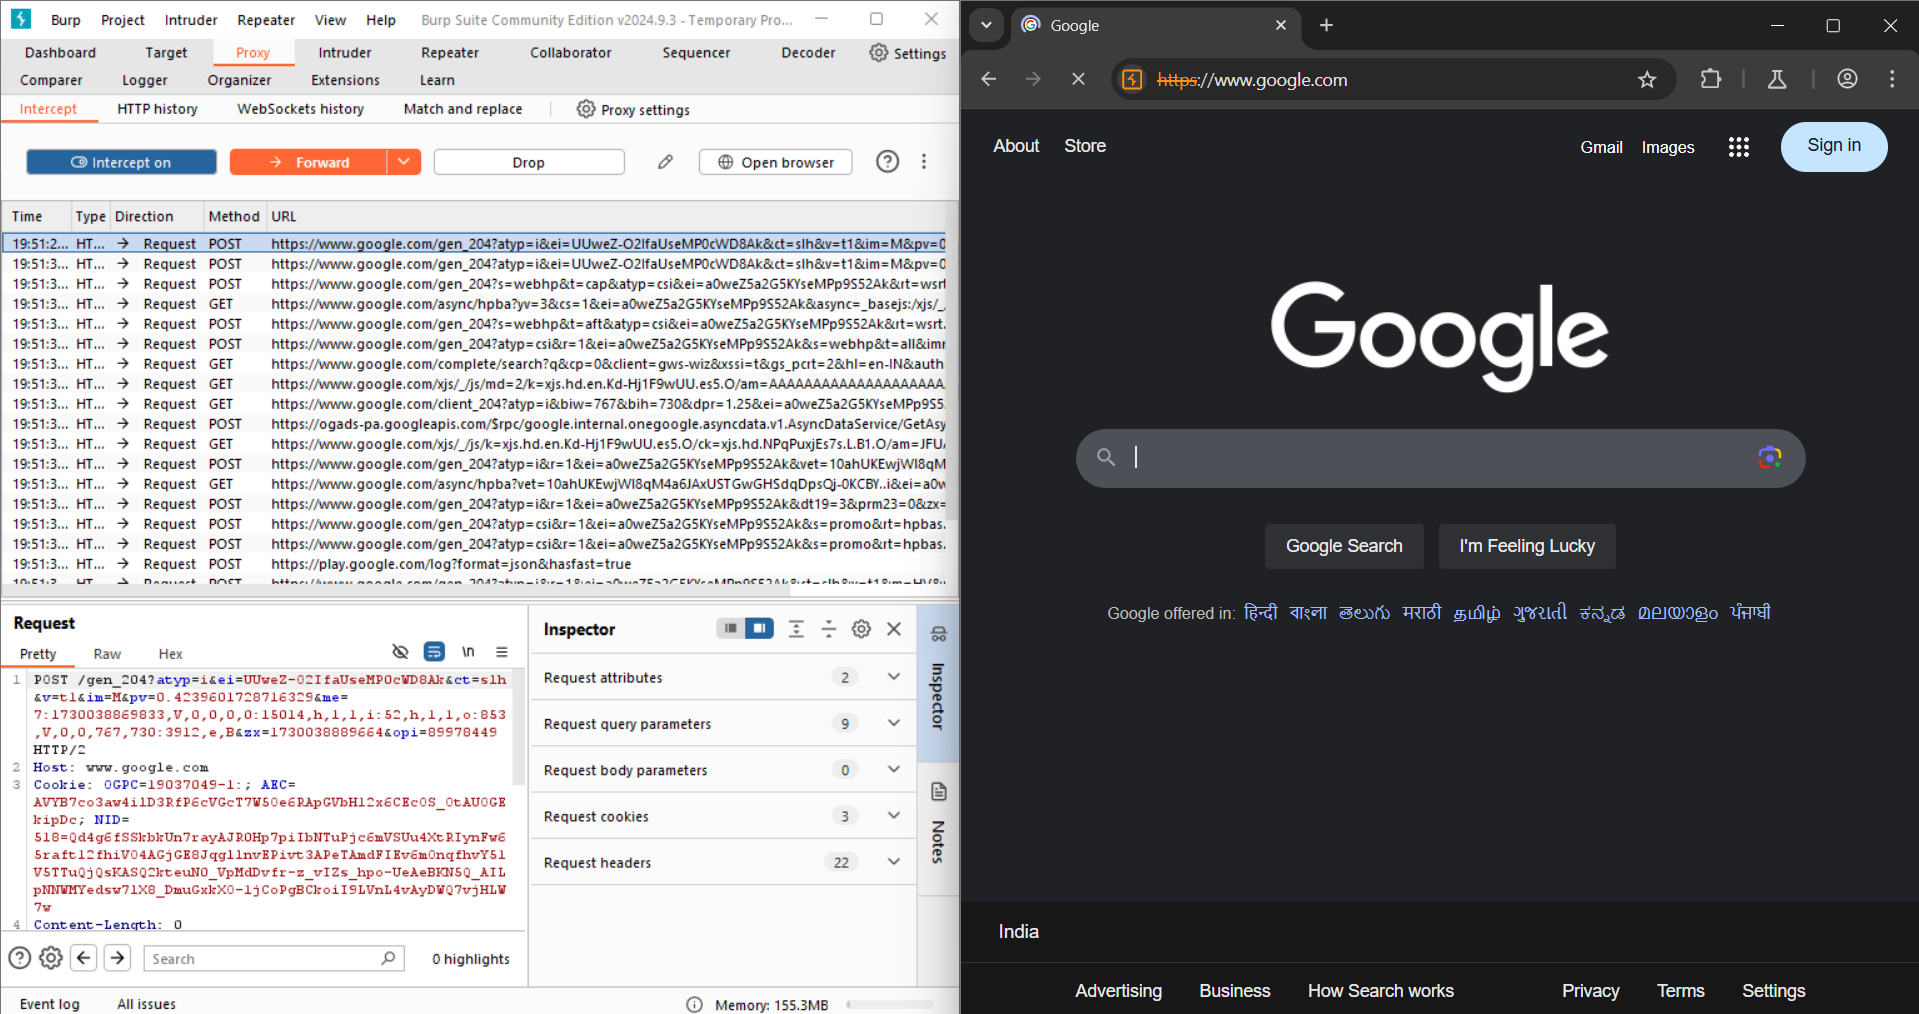Open Chrome's extensions puzzle icon
Image resolution: width=1919 pixels, height=1014 pixels.
(x=1711, y=79)
